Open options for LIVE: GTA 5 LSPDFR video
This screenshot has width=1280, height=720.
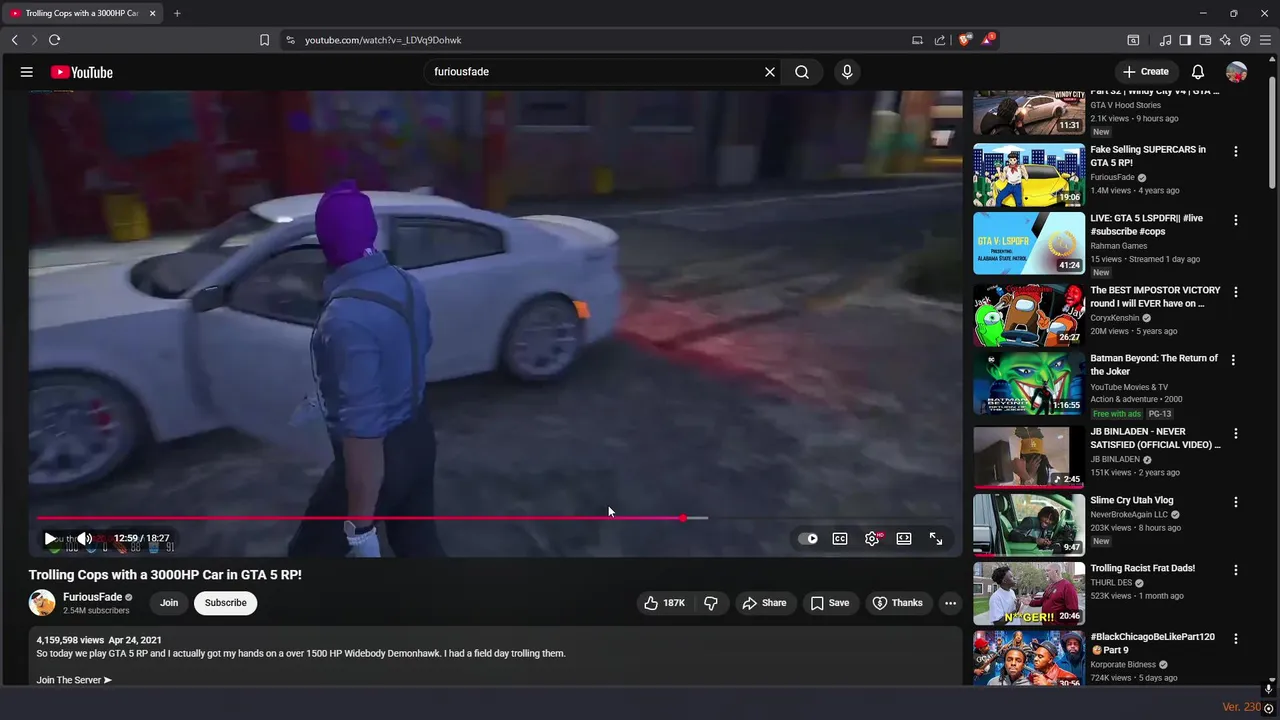point(1236,220)
